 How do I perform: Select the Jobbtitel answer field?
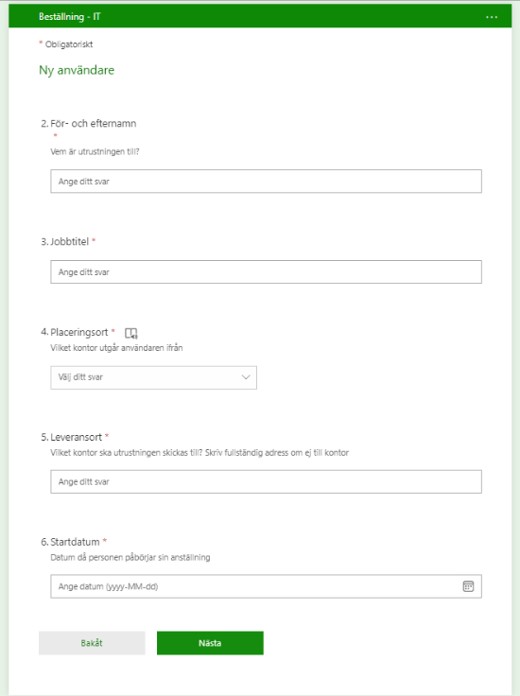click(x=266, y=272)
